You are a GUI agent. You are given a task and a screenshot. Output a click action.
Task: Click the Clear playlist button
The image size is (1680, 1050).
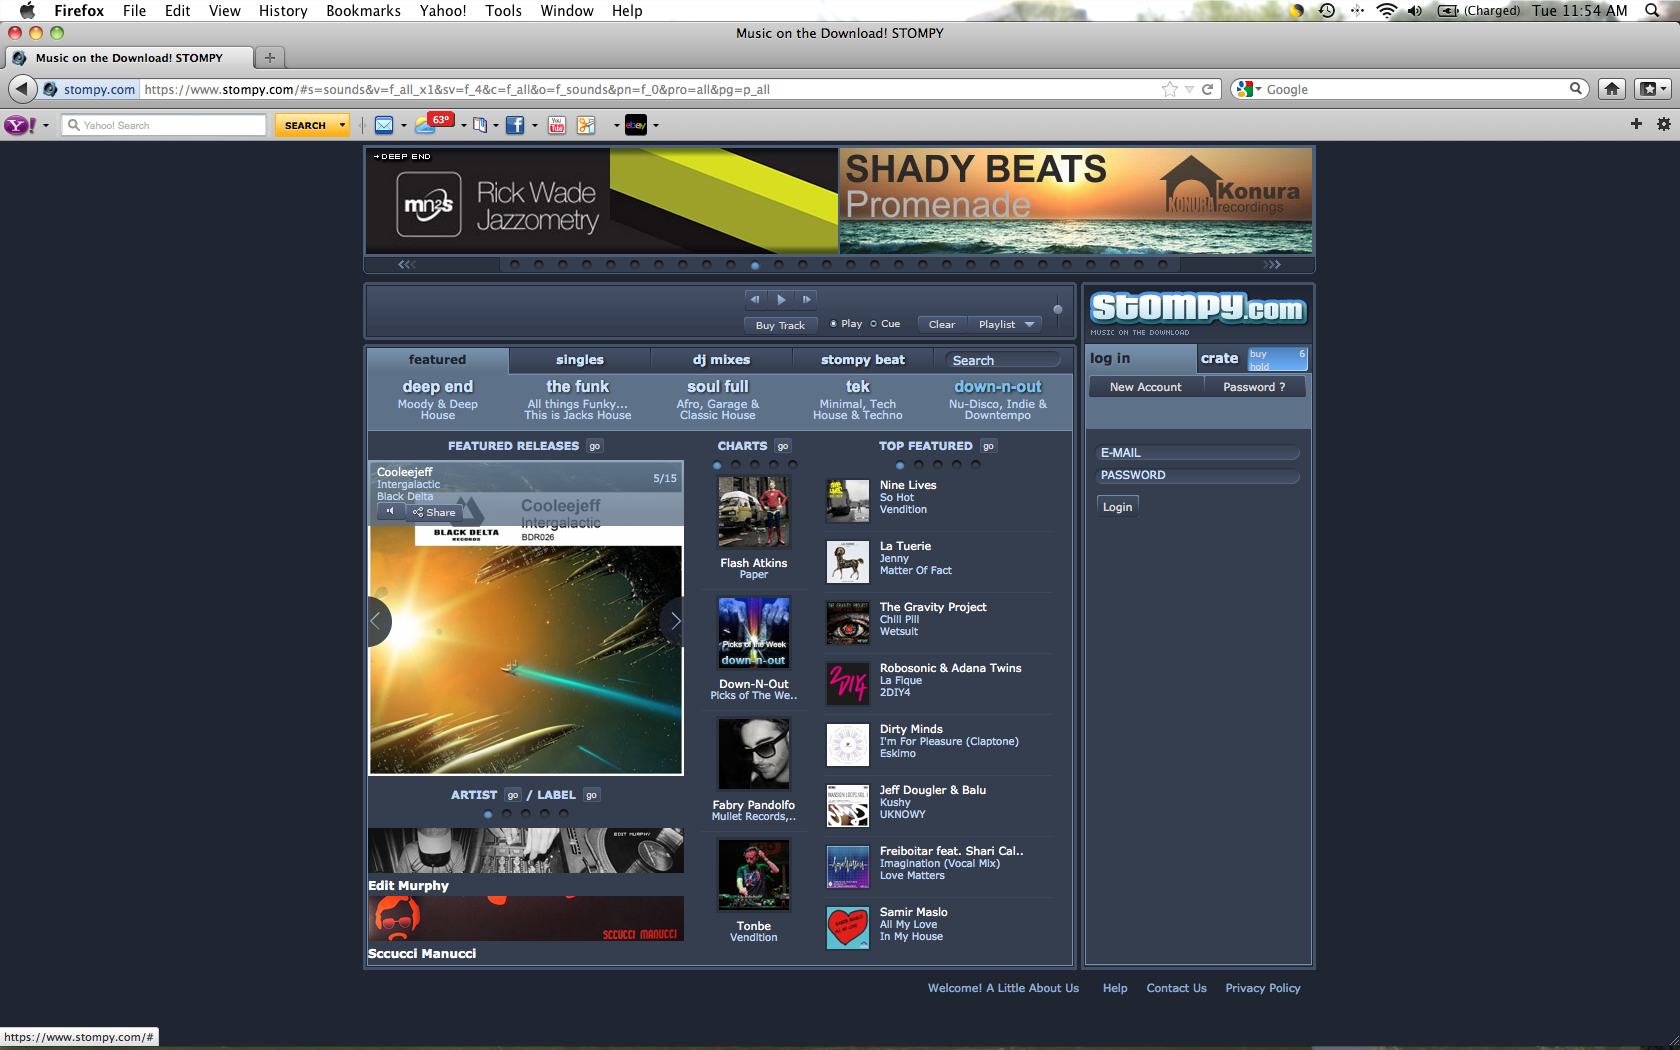click(942, 324)
